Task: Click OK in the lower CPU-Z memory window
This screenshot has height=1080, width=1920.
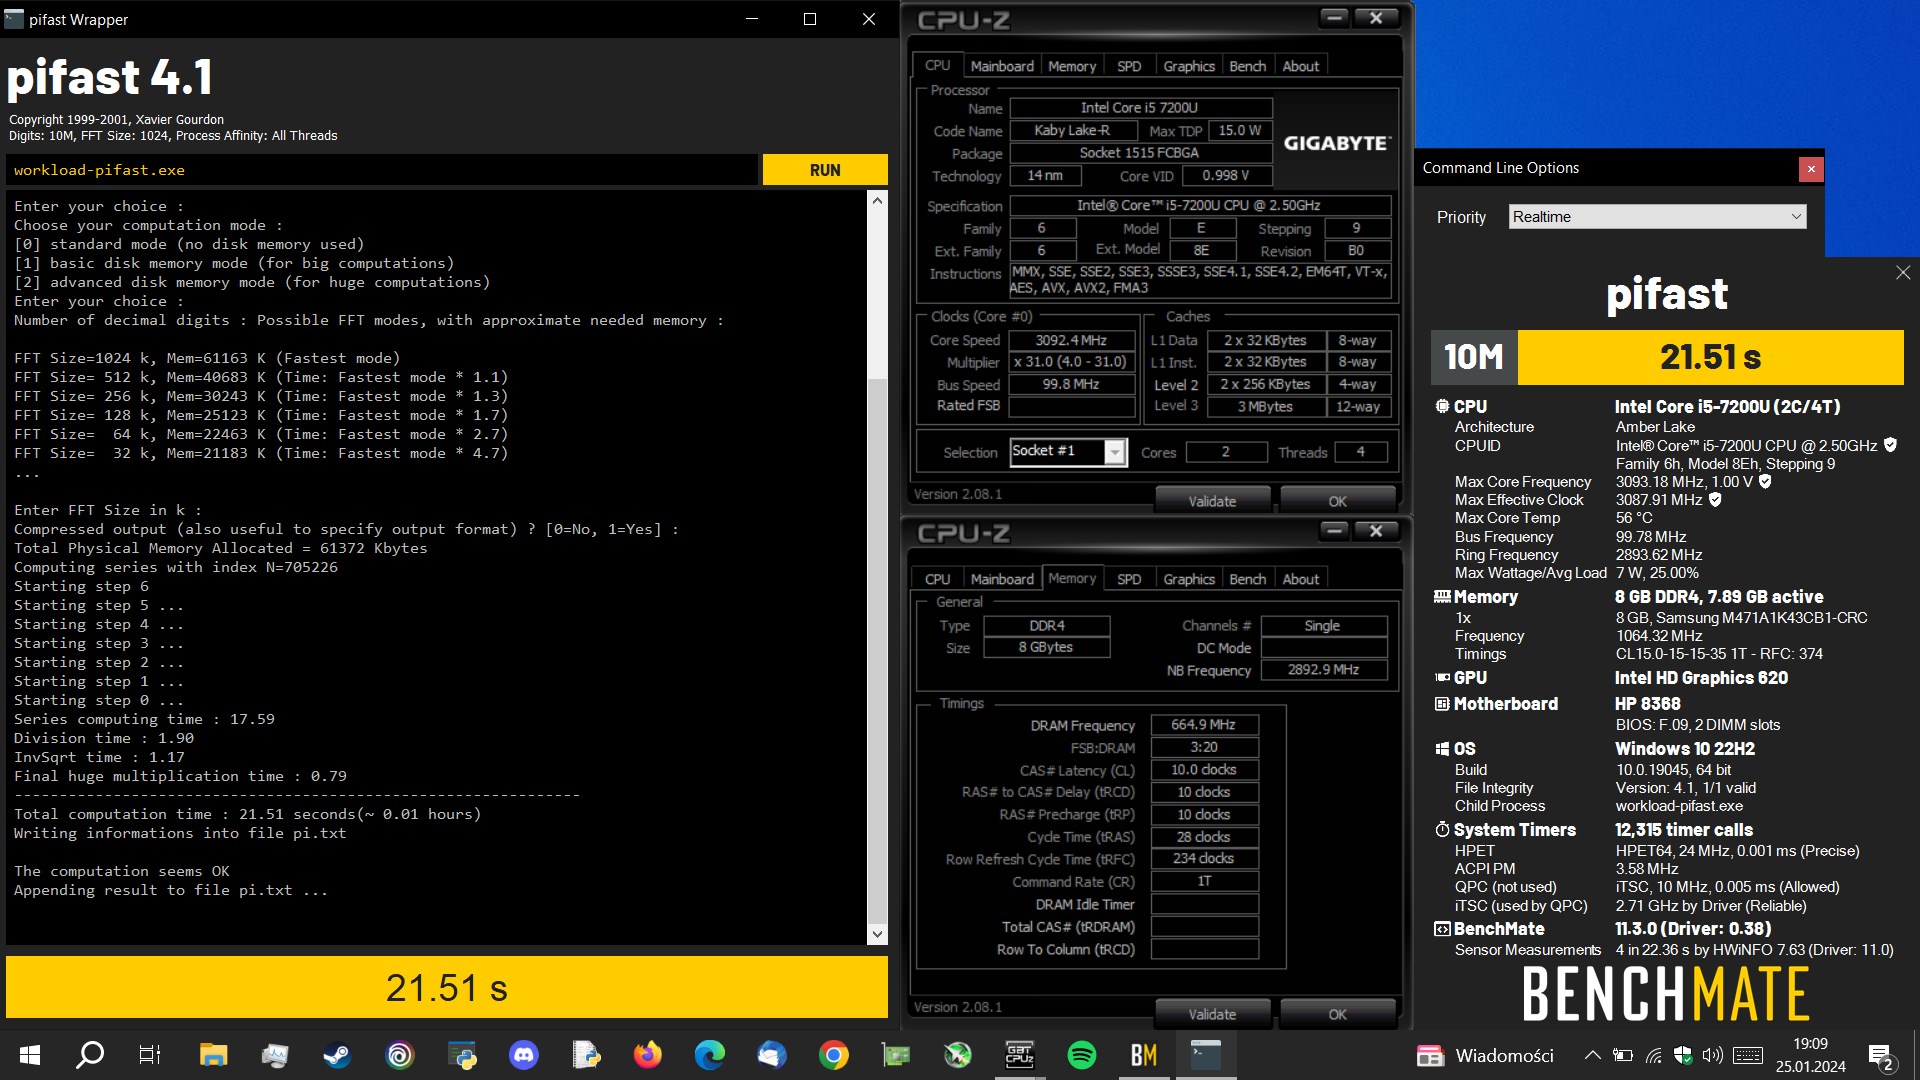Action: [1337, 1014]
